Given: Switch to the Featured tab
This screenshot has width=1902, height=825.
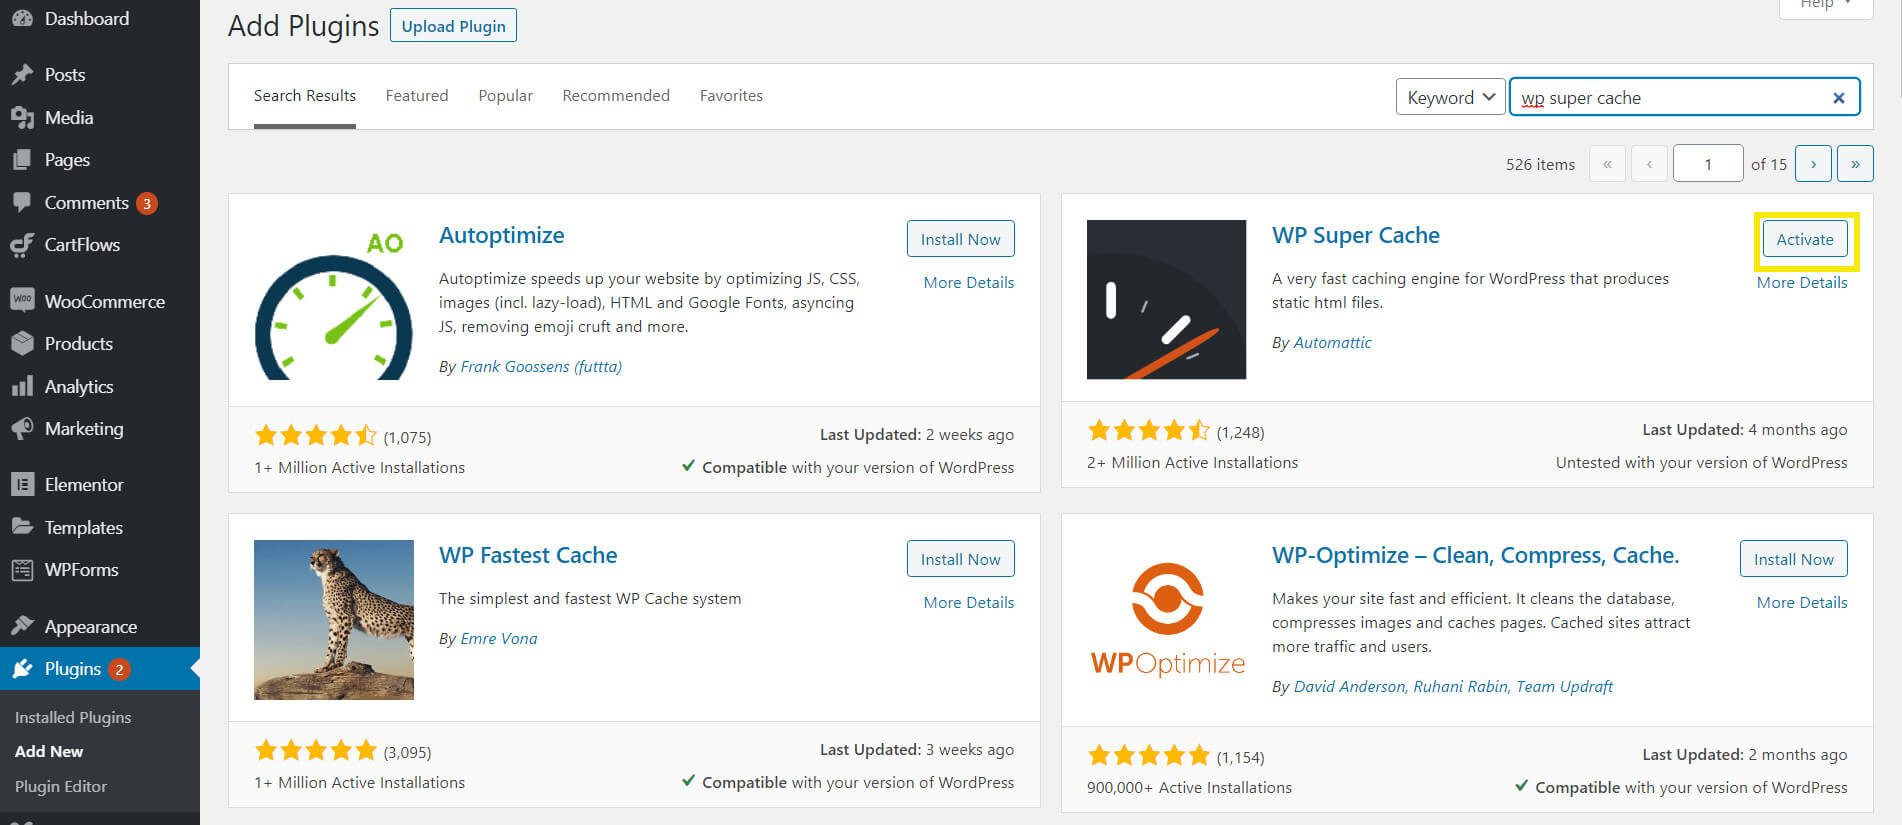Looking at the screenshot, I should pyautogui.click(x=417, y=96).
